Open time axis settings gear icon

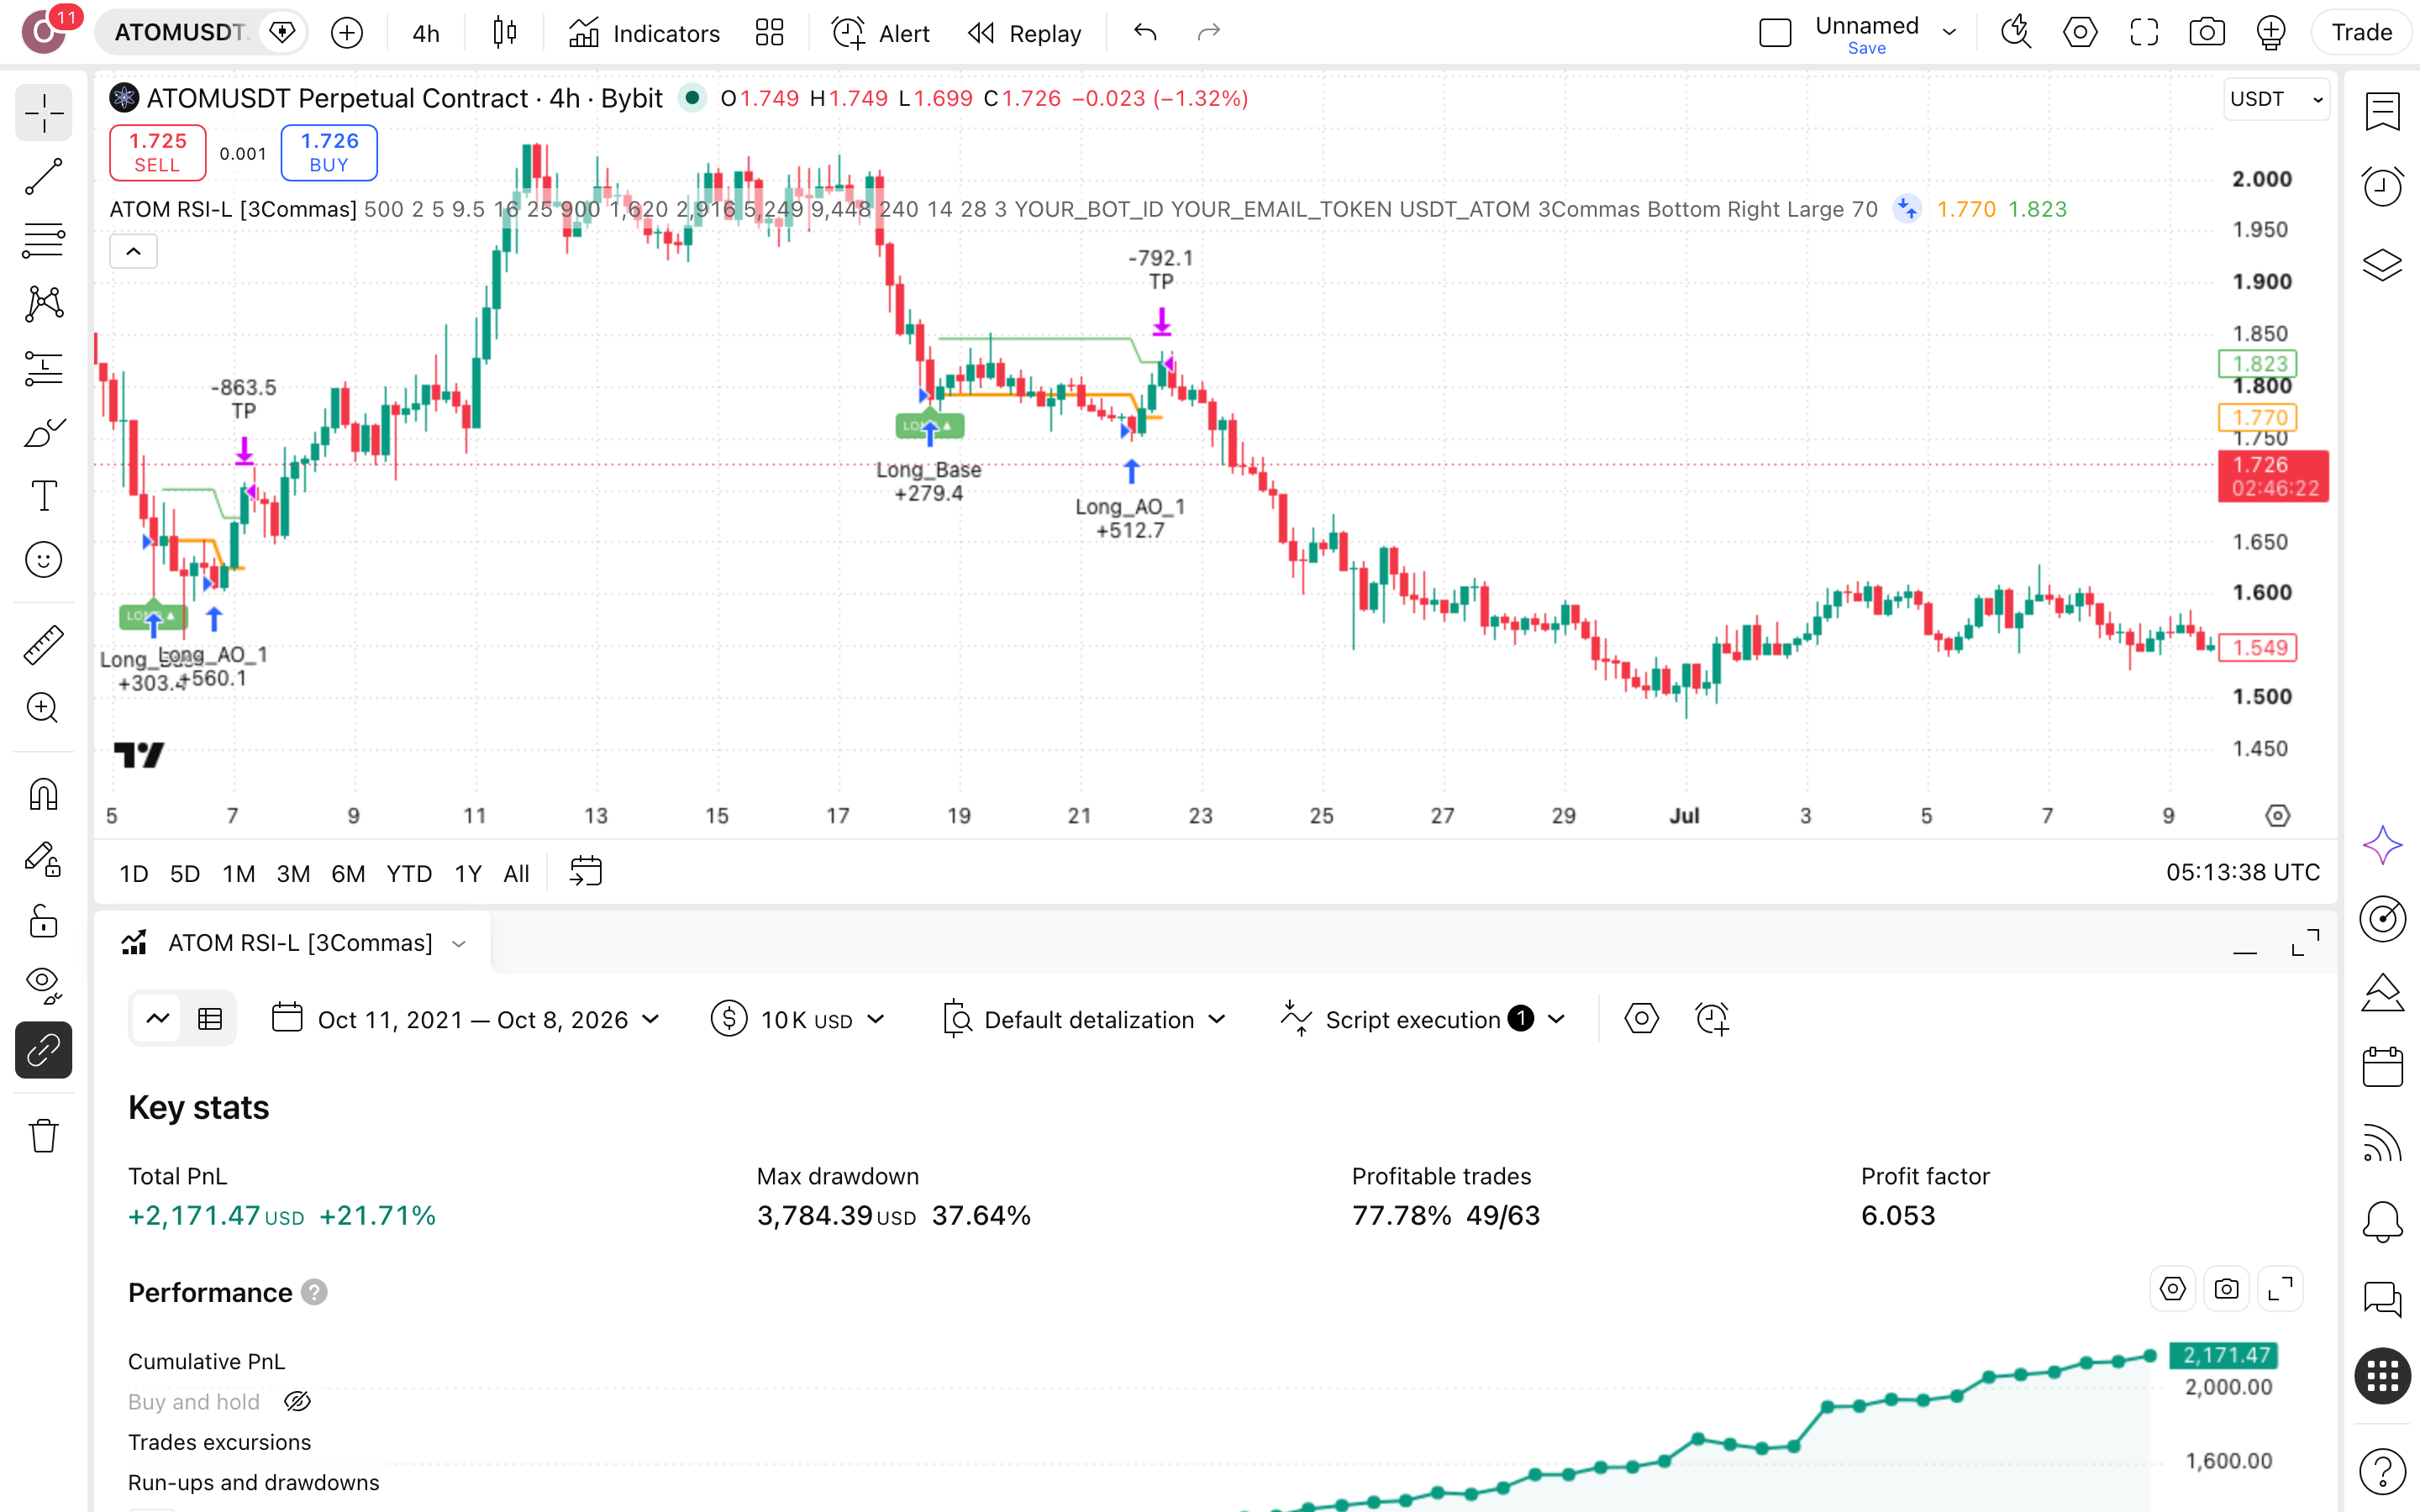[2277, 816]
